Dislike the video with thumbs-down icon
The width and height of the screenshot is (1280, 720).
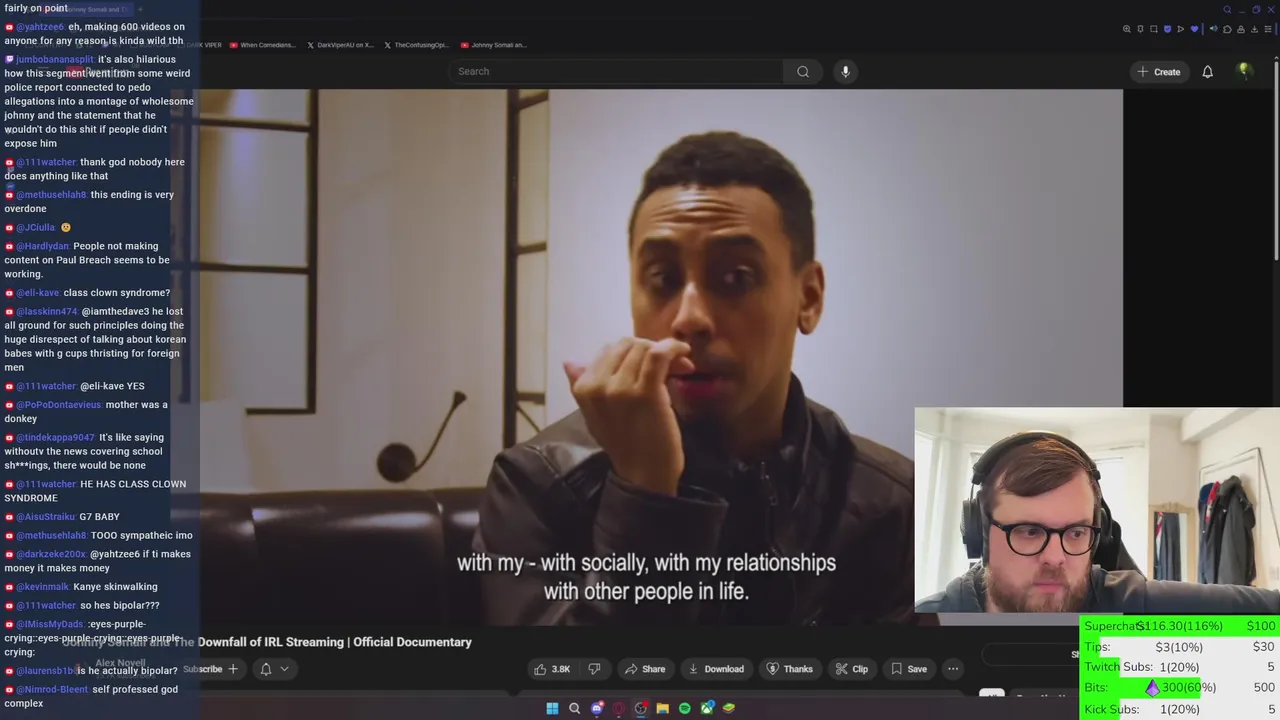pos(594,669)
